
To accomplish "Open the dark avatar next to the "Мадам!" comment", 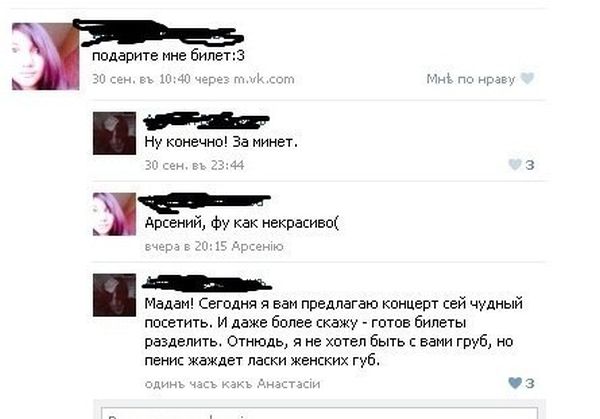I will tap(114, 295).
